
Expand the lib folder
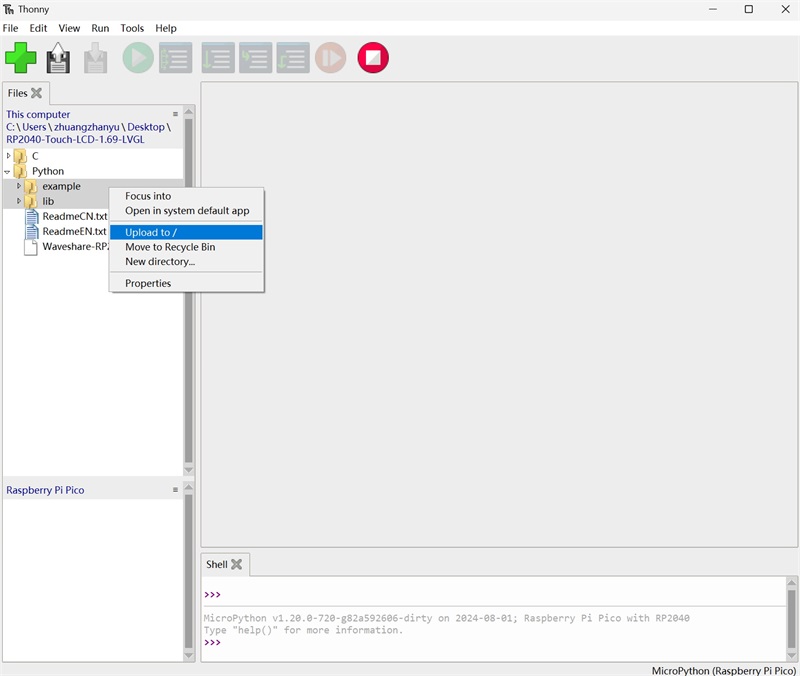point(19,201)
